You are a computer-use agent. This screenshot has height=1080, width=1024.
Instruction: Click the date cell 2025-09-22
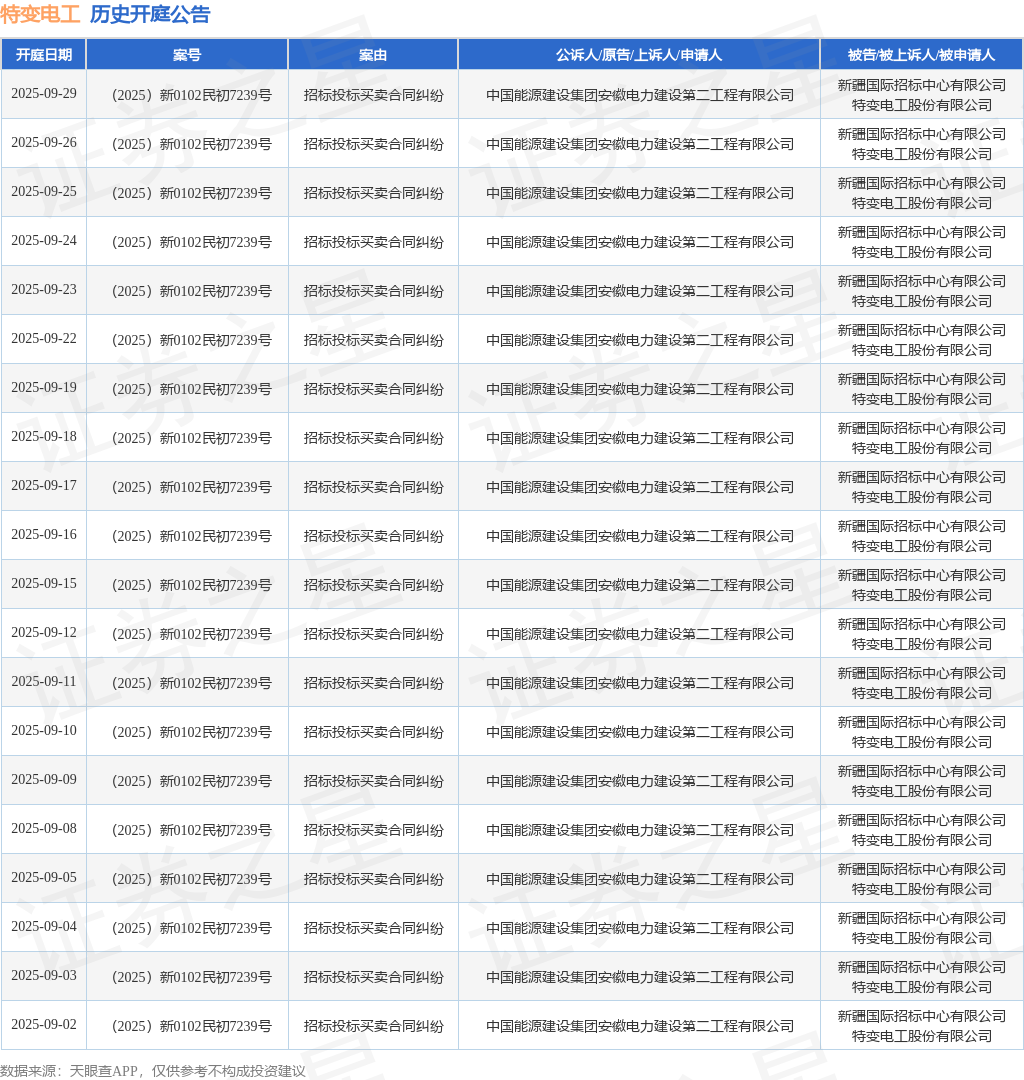coord(44,338)
